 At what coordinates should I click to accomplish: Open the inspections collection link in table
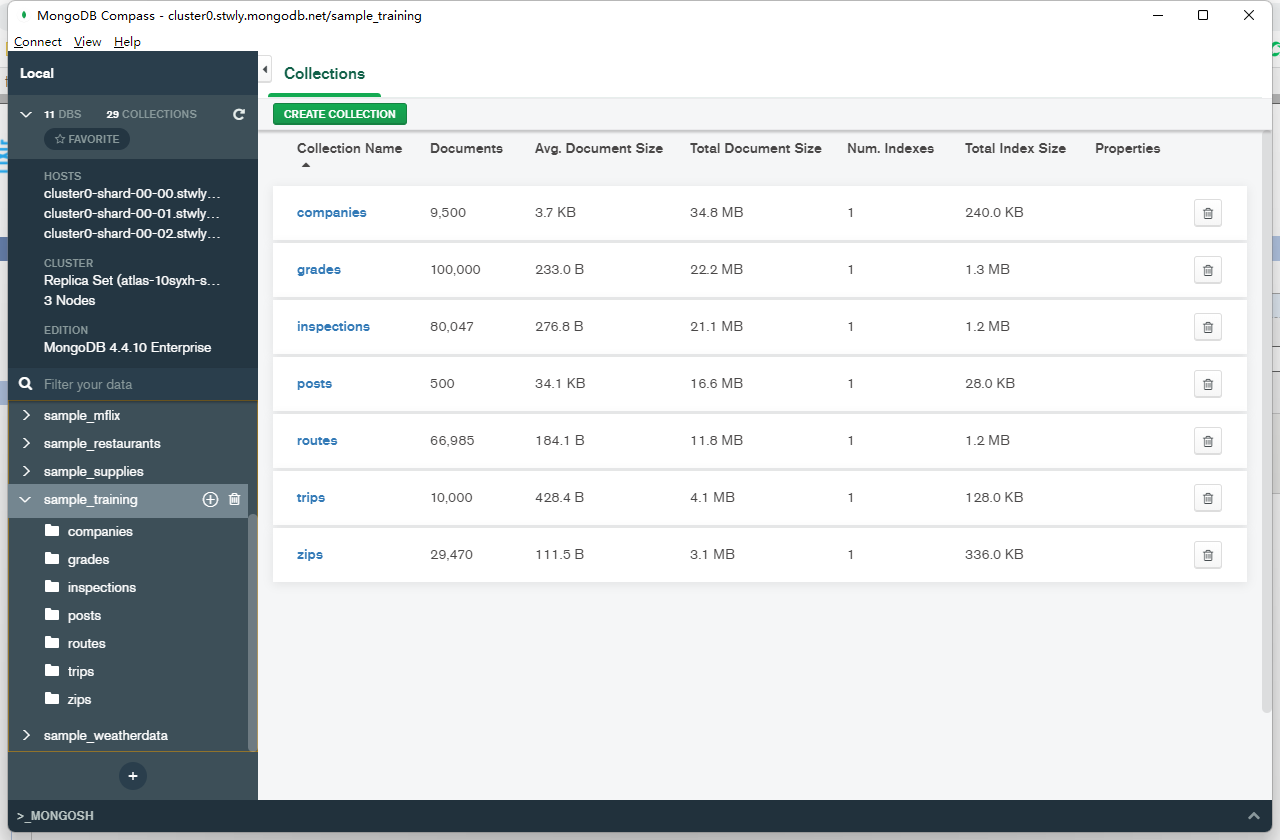(x=333, y=327)
